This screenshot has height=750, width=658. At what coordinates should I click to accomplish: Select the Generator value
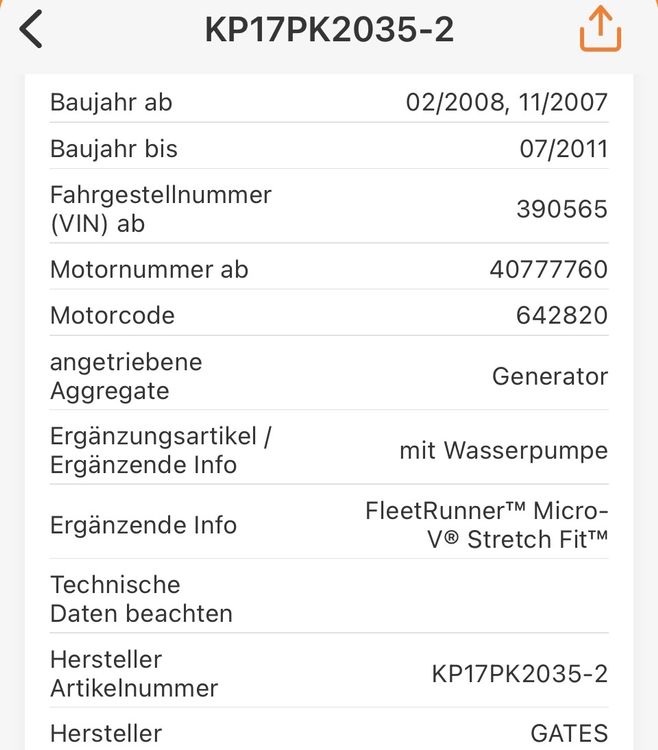(x=550, y=376)
